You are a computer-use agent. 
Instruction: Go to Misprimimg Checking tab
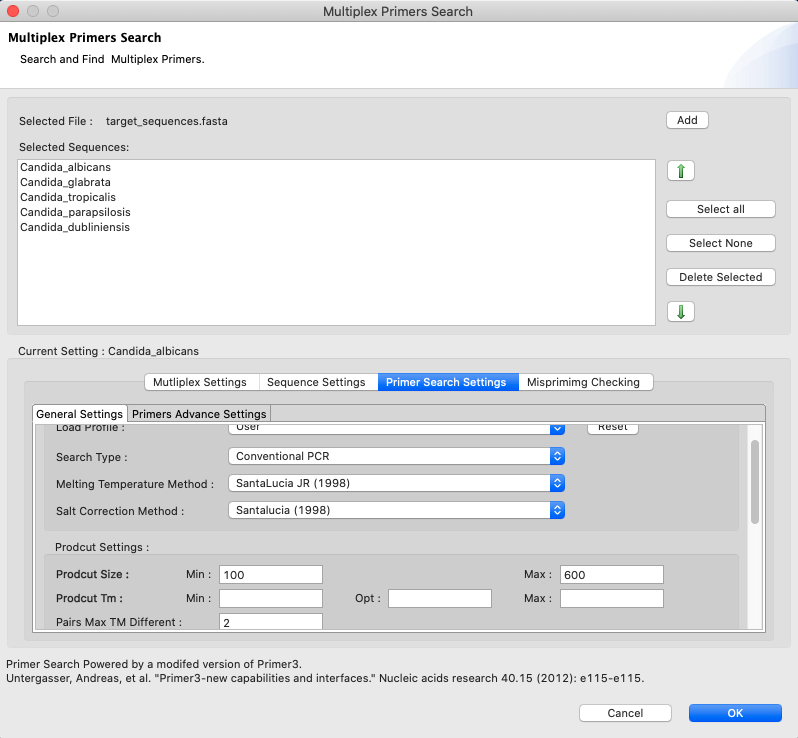(586, 382)
